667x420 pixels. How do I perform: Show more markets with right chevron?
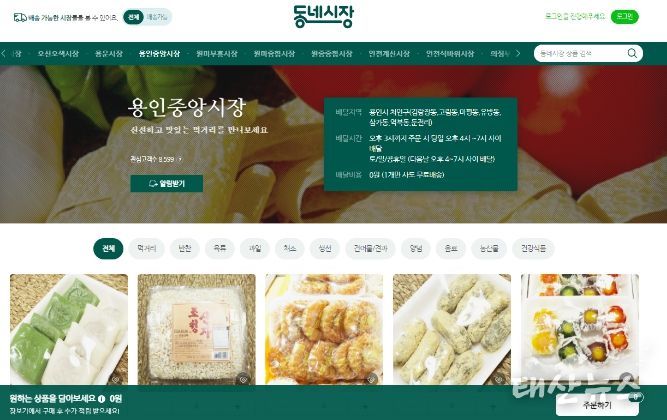(x=518, y=54)
